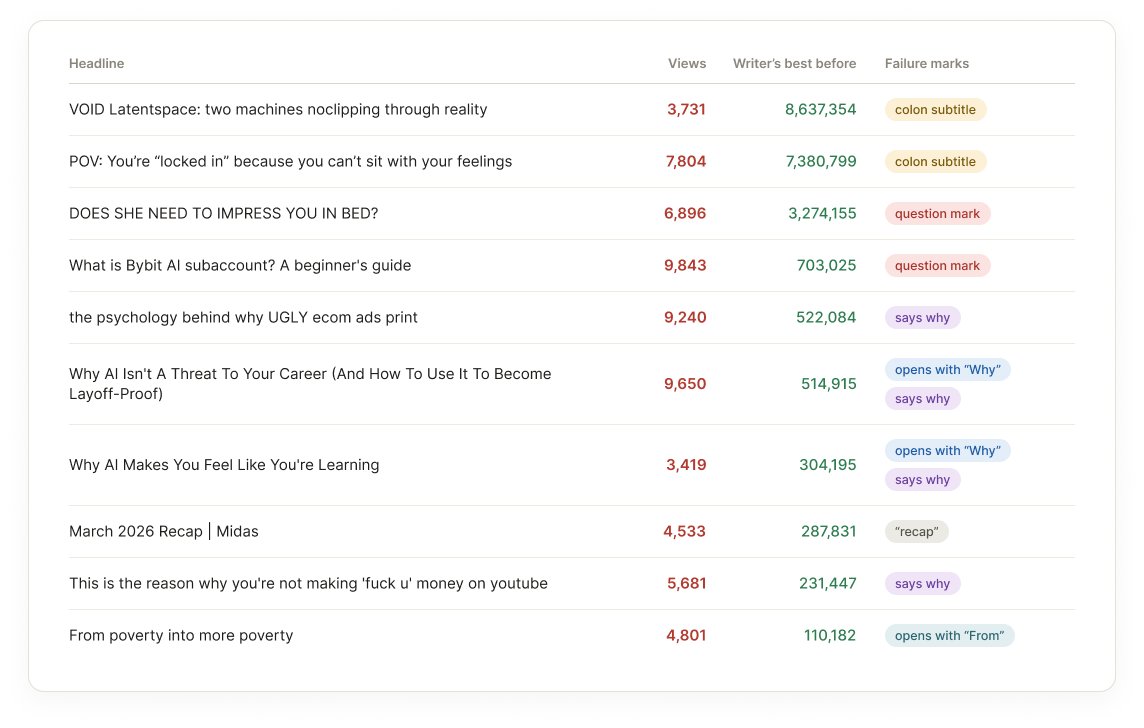The height and width of the screenshot is (728, 1144).
Task: Click the opens with "From" tag
Action: coord(949,635)
